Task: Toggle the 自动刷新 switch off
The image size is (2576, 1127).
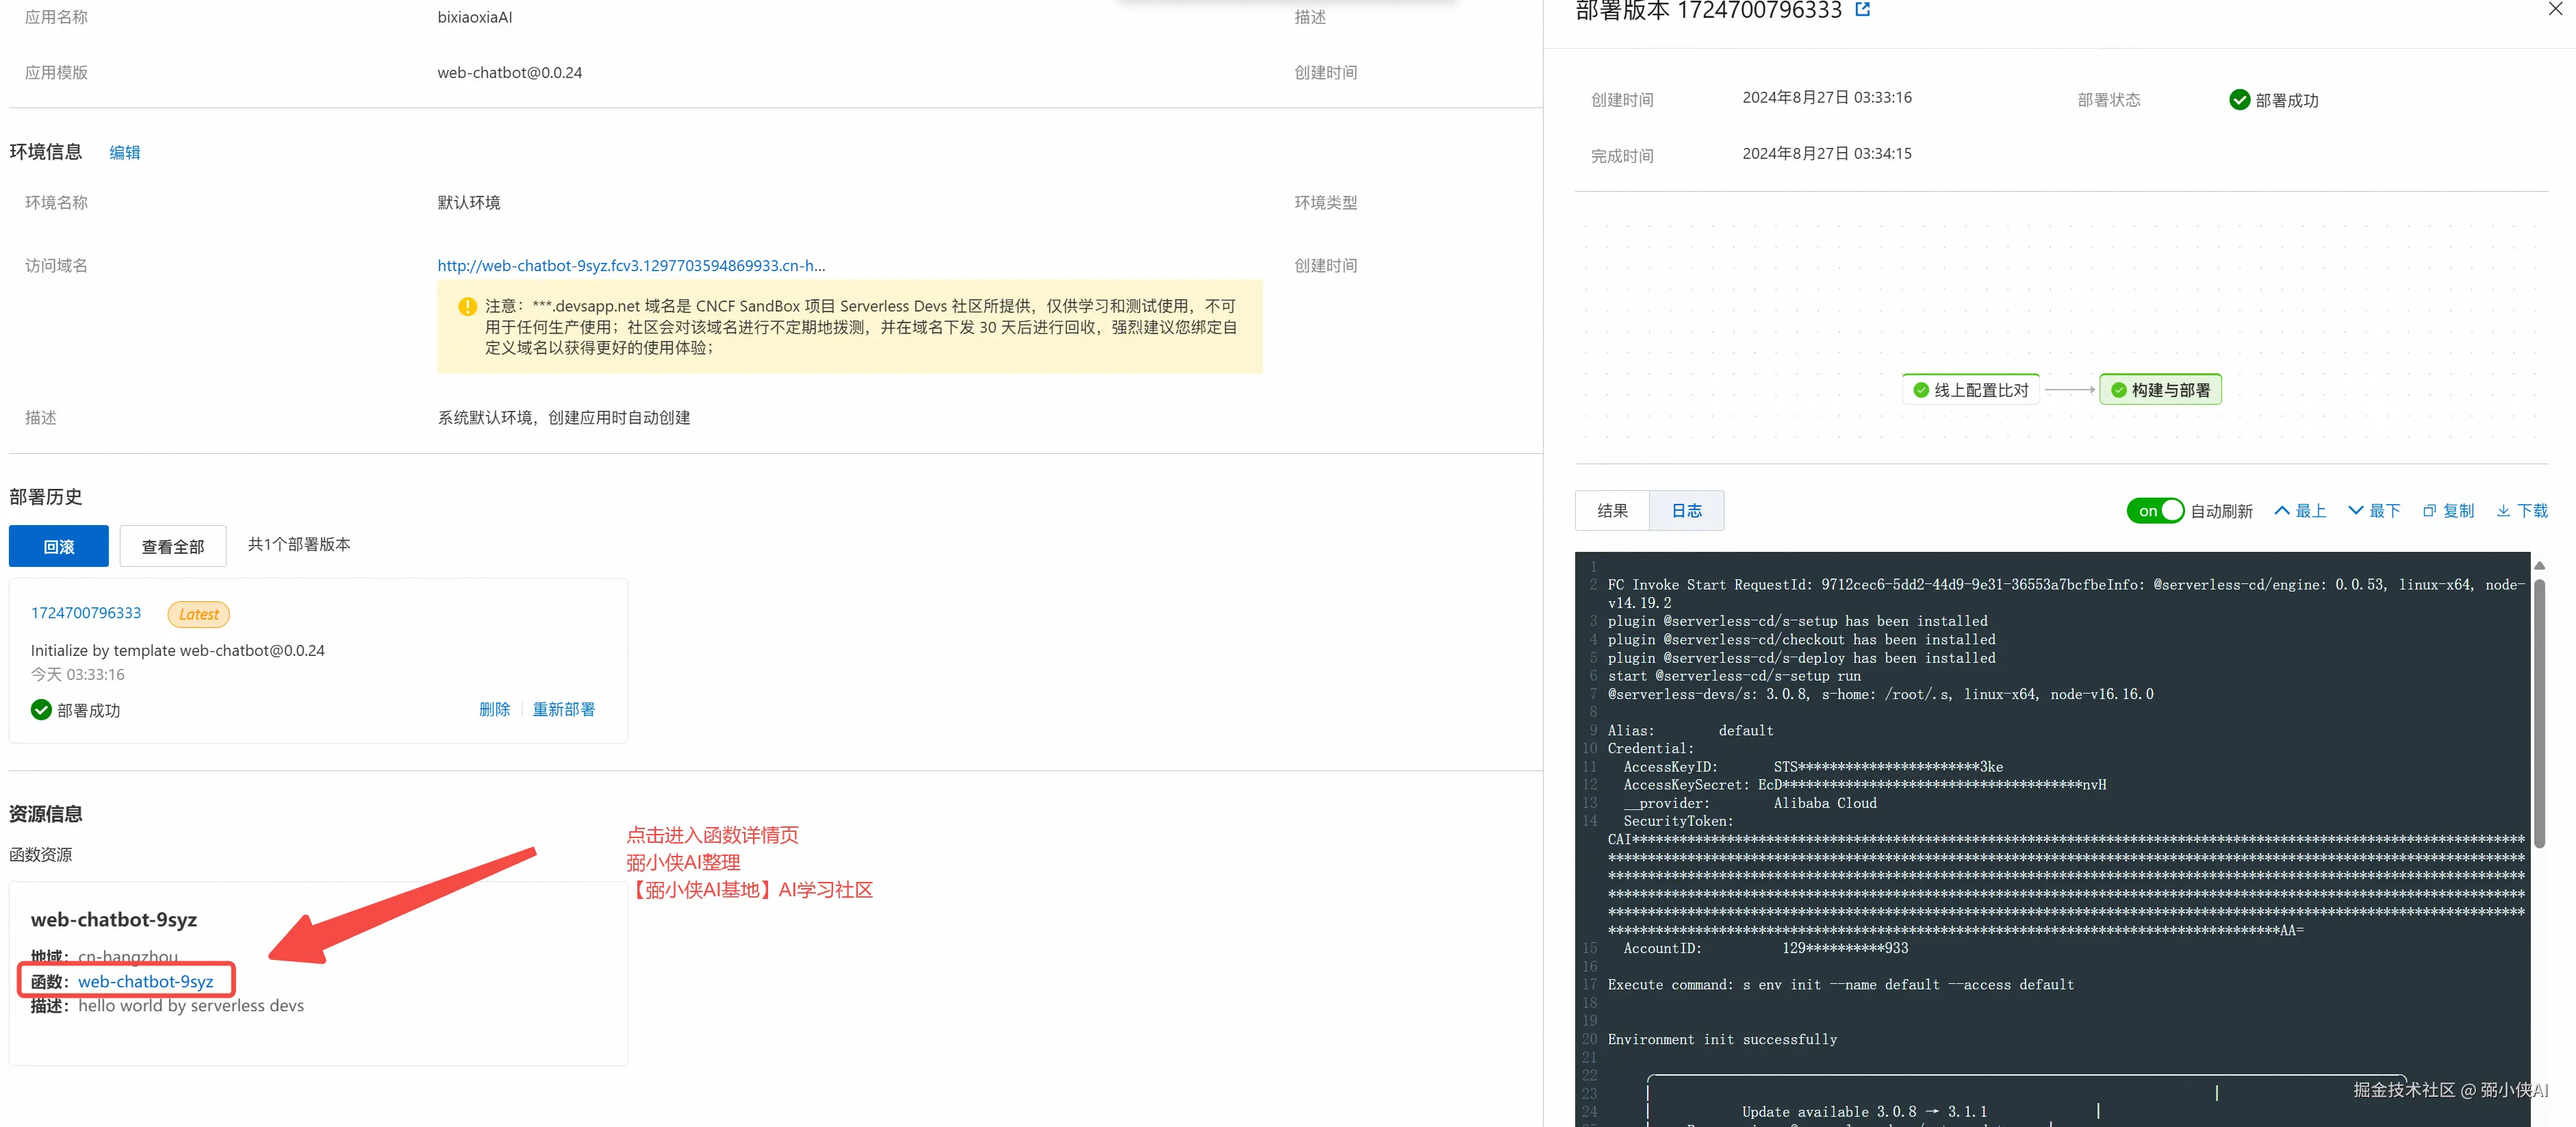Action: click(2154, 511)
